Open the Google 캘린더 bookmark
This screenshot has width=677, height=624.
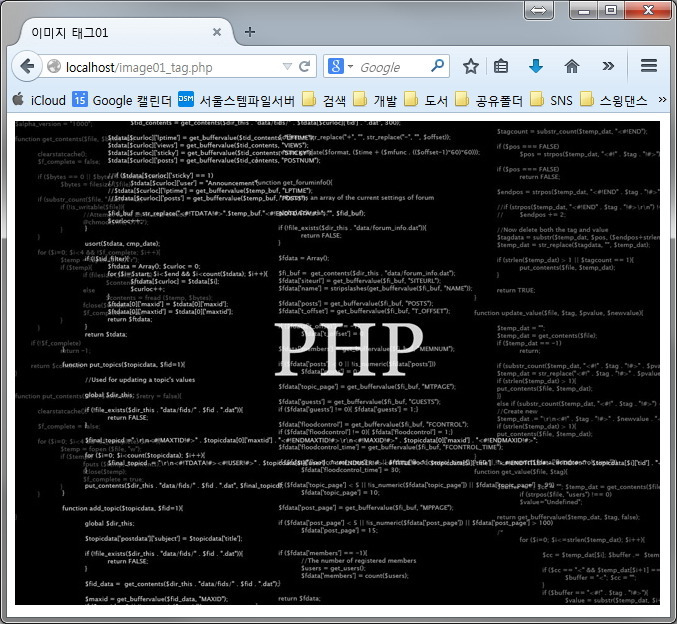point(122,100)
